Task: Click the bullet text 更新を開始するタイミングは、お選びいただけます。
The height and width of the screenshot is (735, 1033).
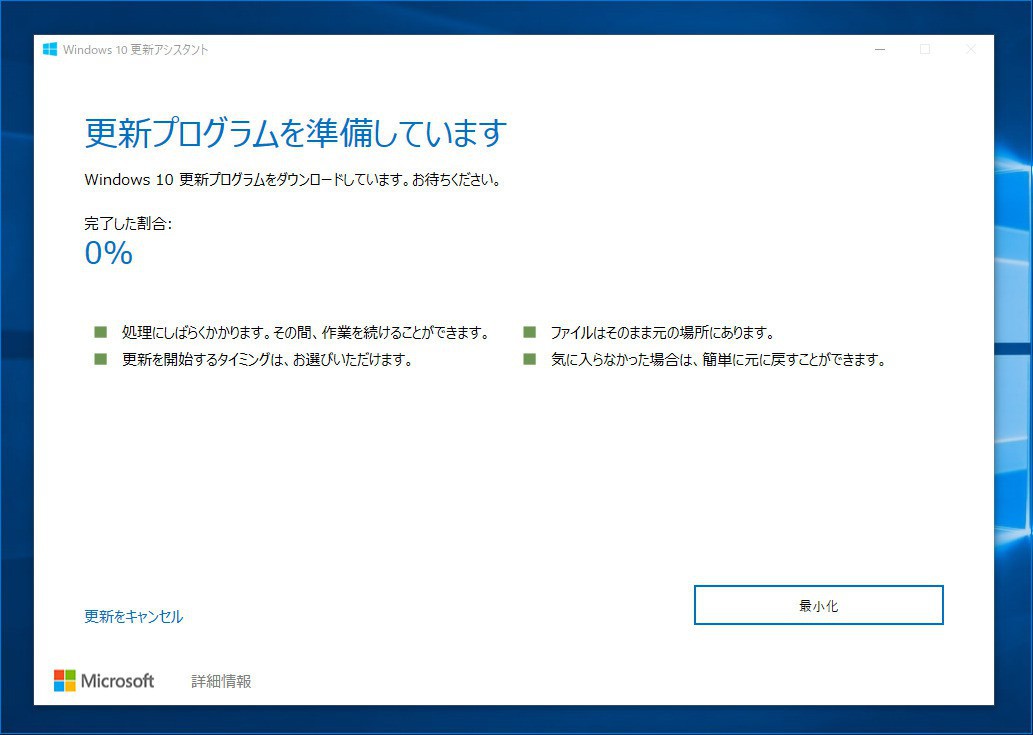Action: coord(267,360)
